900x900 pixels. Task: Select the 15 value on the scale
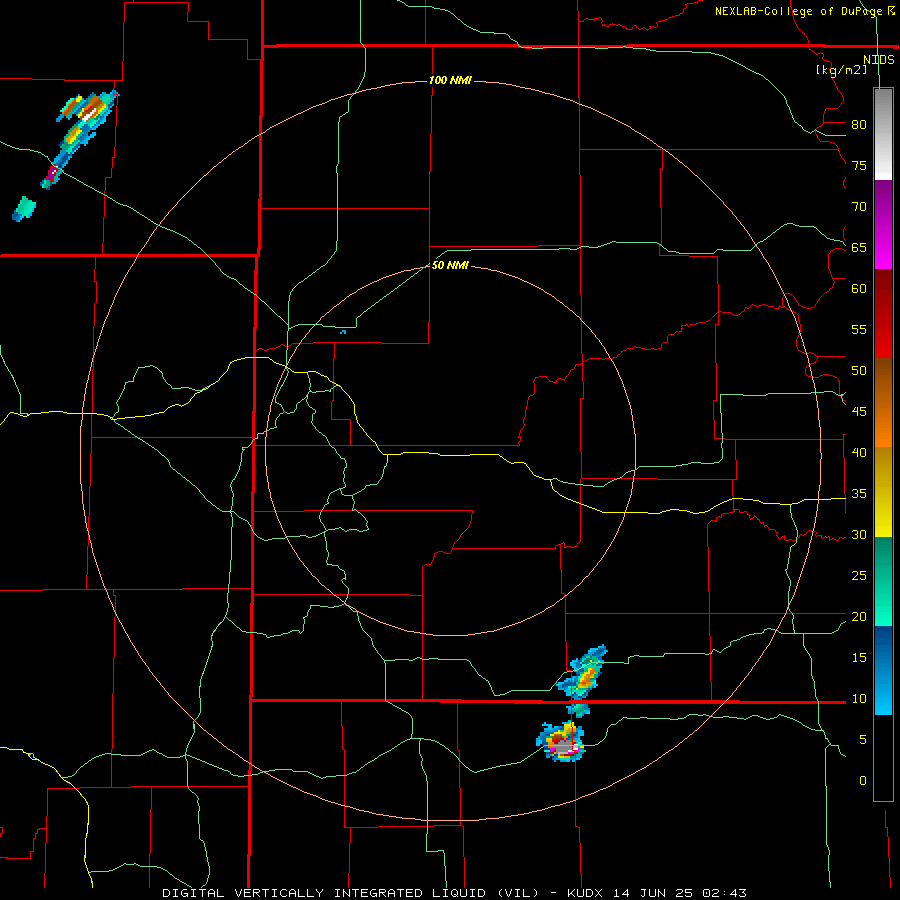(859, 657)
